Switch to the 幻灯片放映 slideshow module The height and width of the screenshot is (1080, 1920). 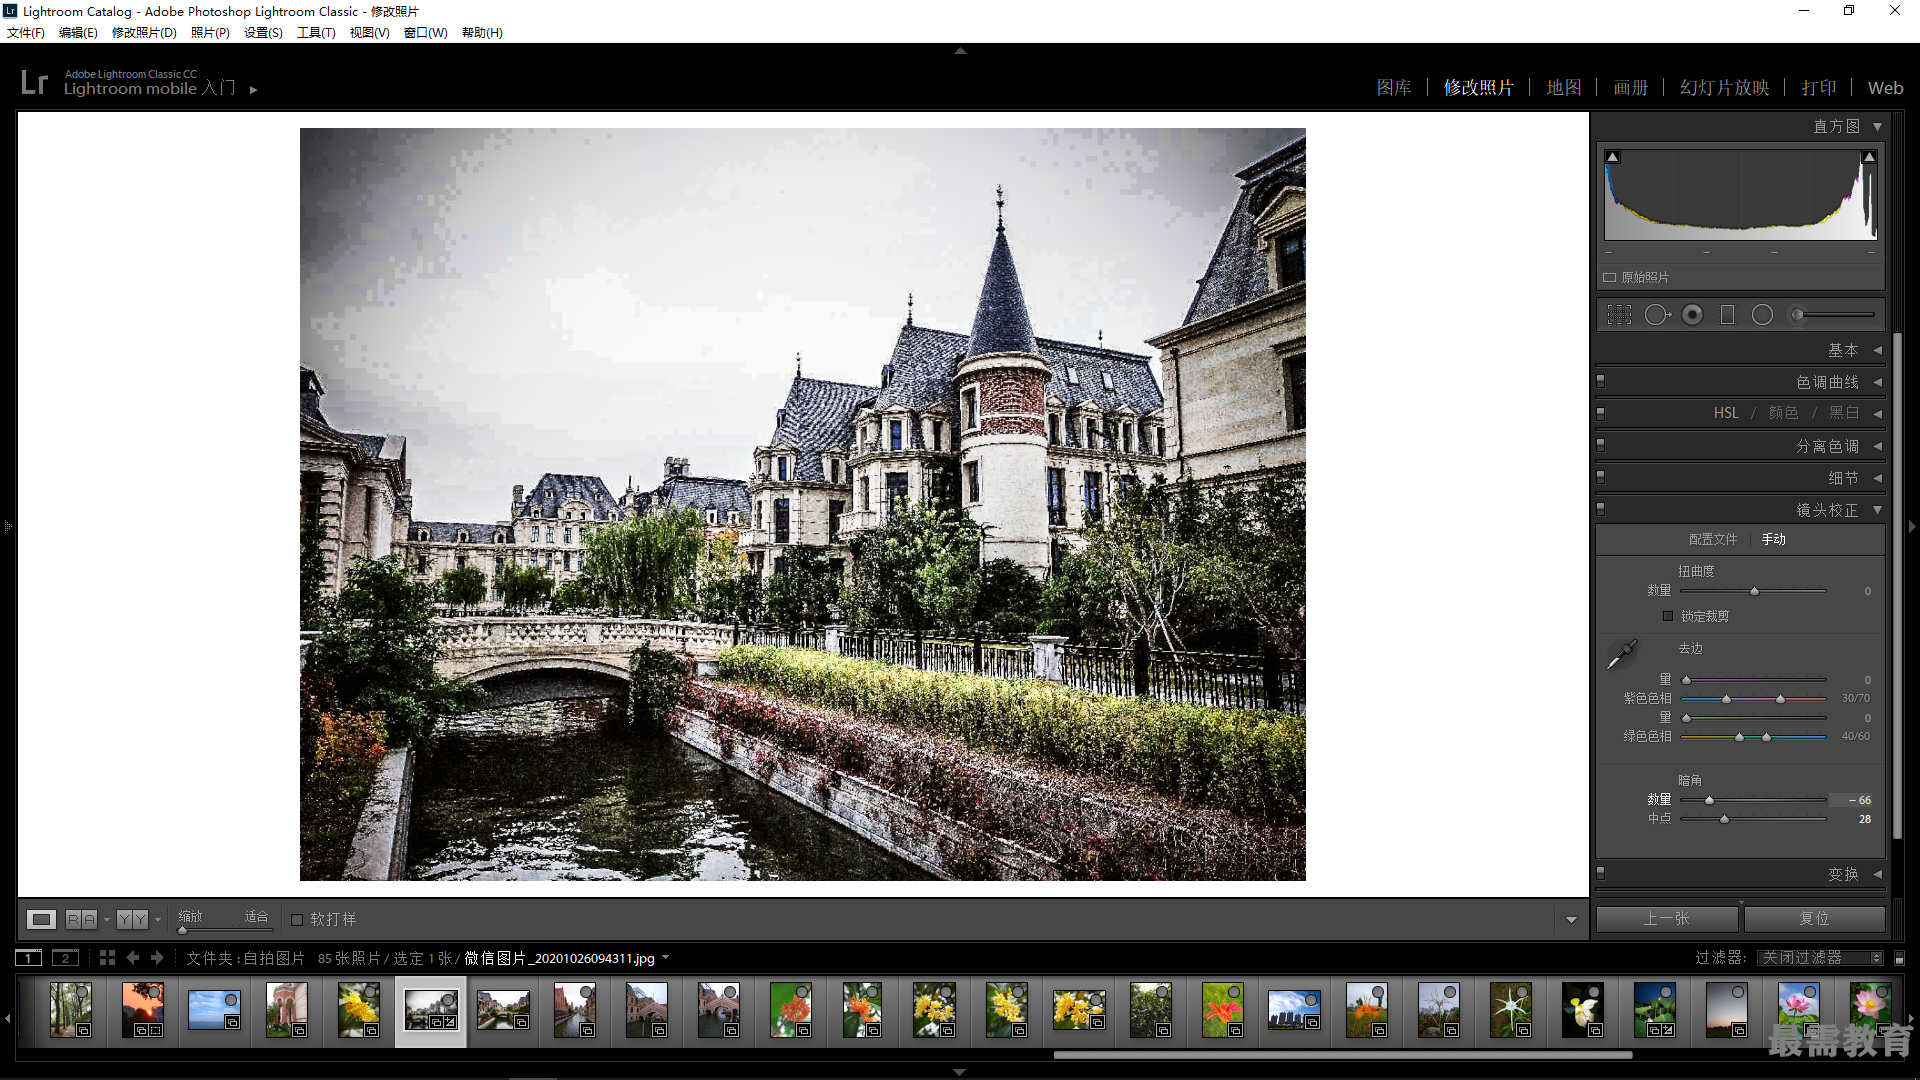pos(1725,88)
